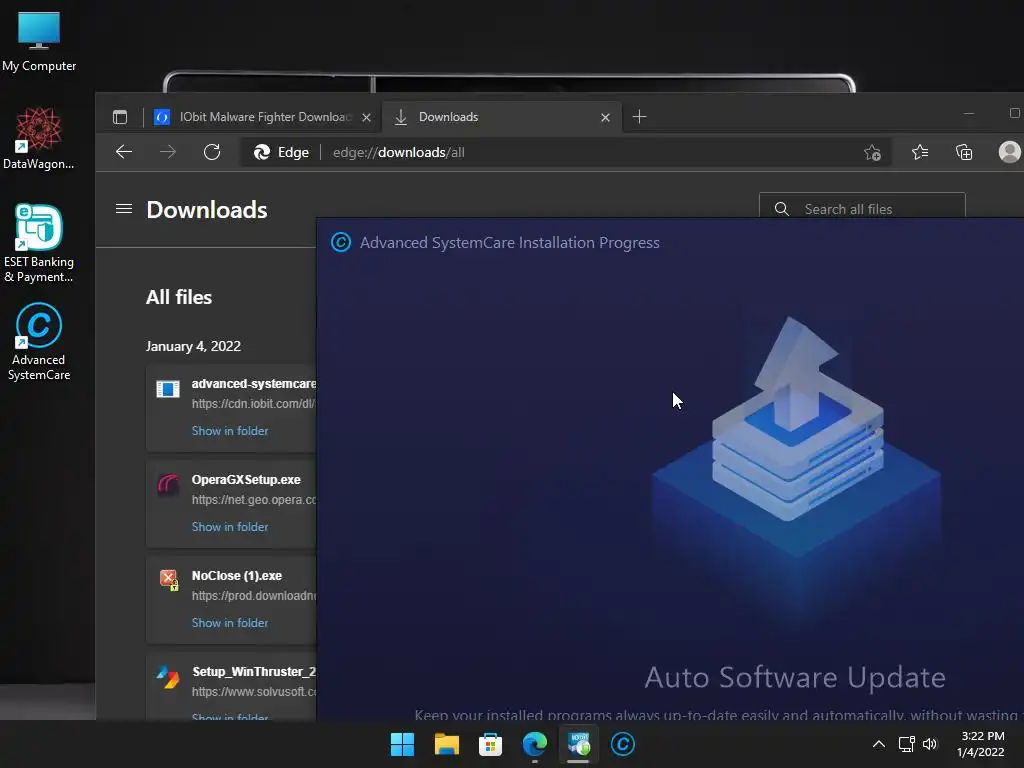
Task: Click the cdn.iobit.com download URL
Action: (253, 404)
